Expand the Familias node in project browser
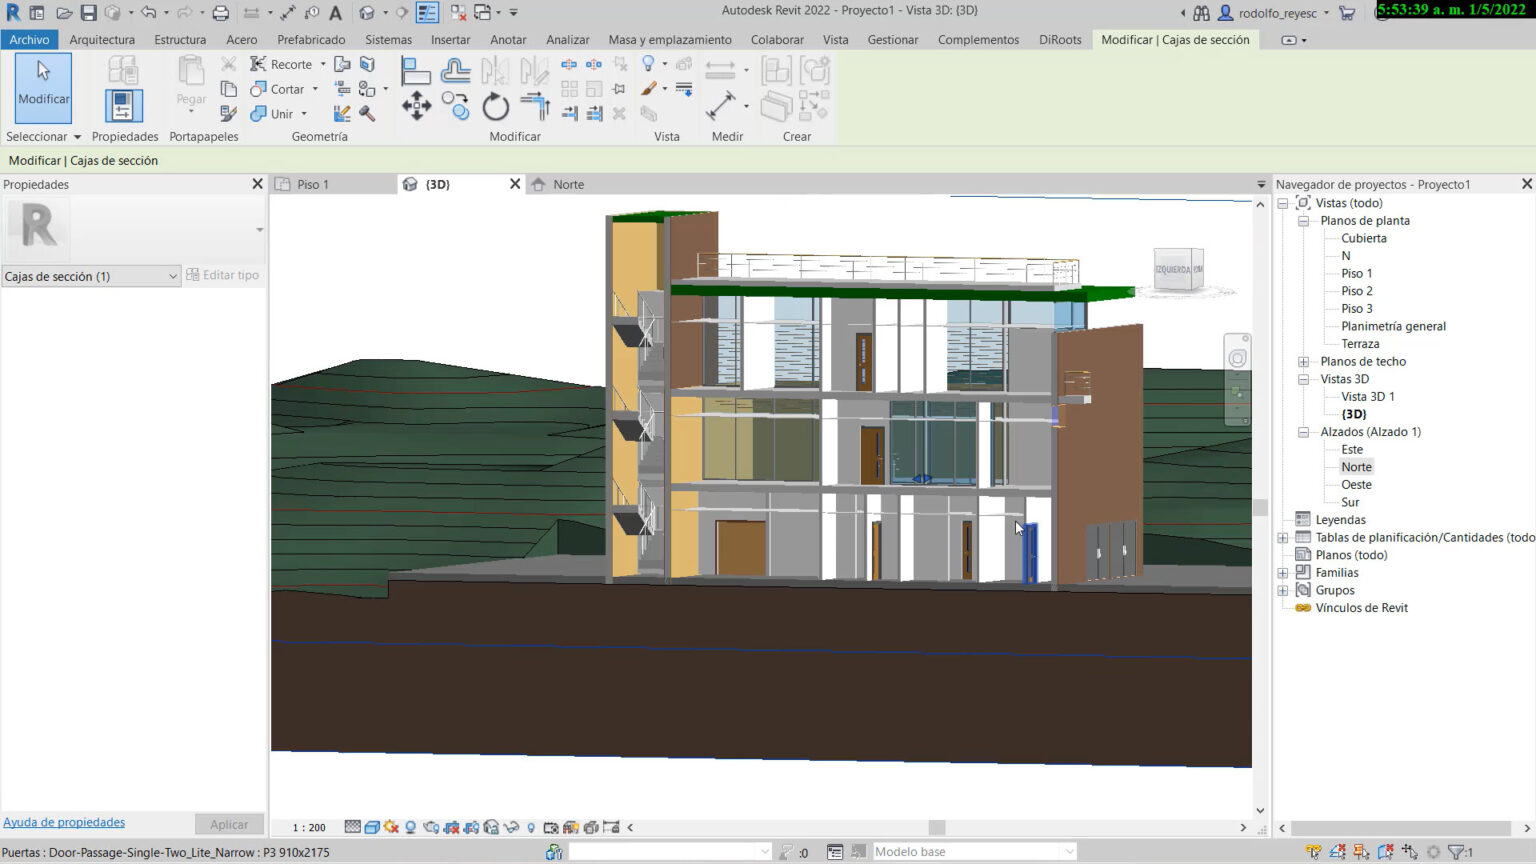The width and height of the screenshot is (1536, 864). (x=1283, y=572)
